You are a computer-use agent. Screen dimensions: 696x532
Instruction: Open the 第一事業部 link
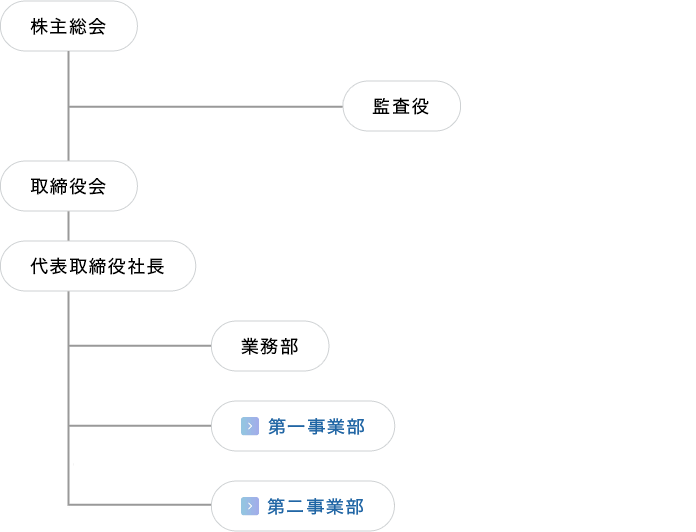[316, 426]
